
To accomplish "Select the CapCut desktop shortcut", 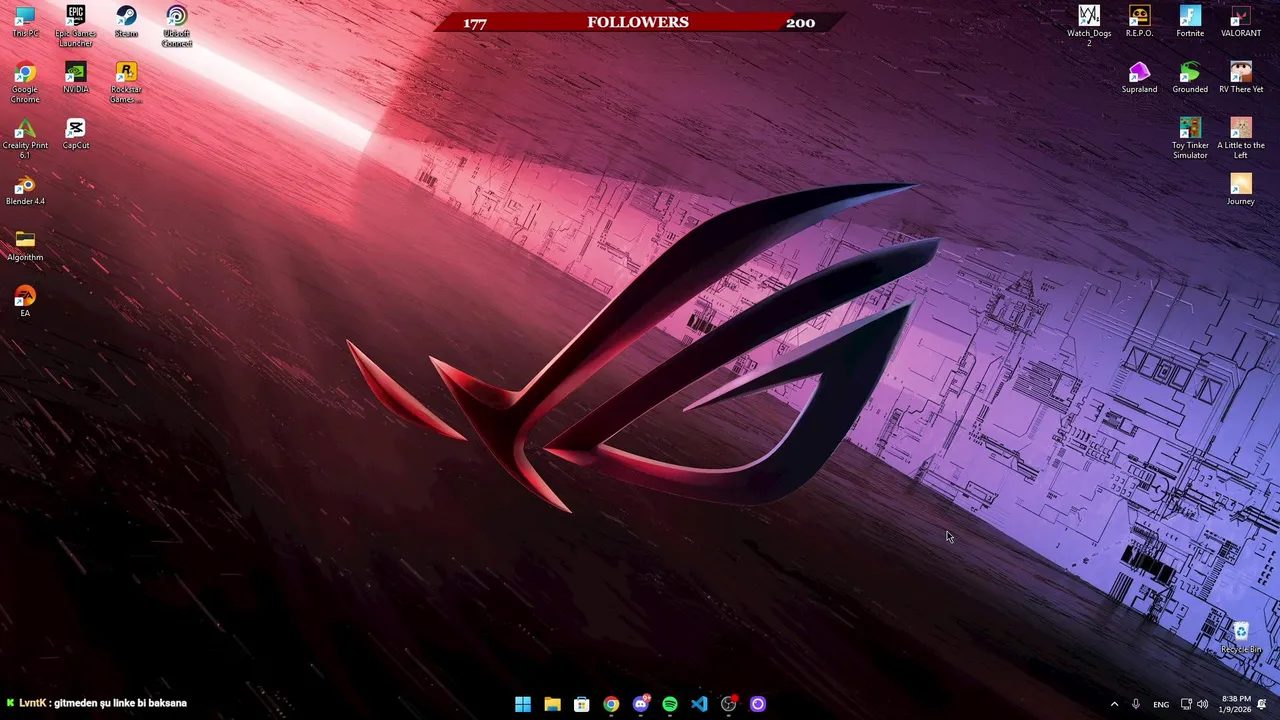I will tap(76, 134).
